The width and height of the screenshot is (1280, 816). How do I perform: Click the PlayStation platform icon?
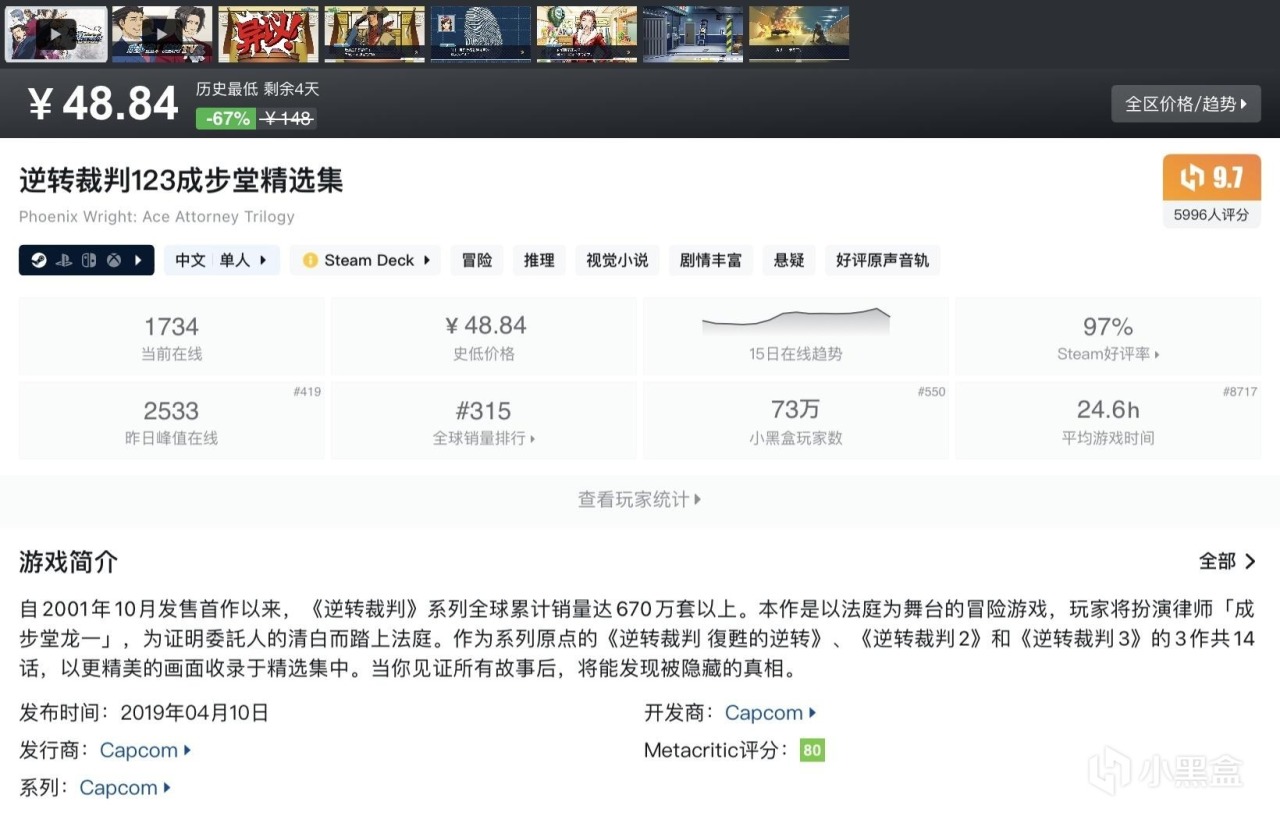coord(63,261)
